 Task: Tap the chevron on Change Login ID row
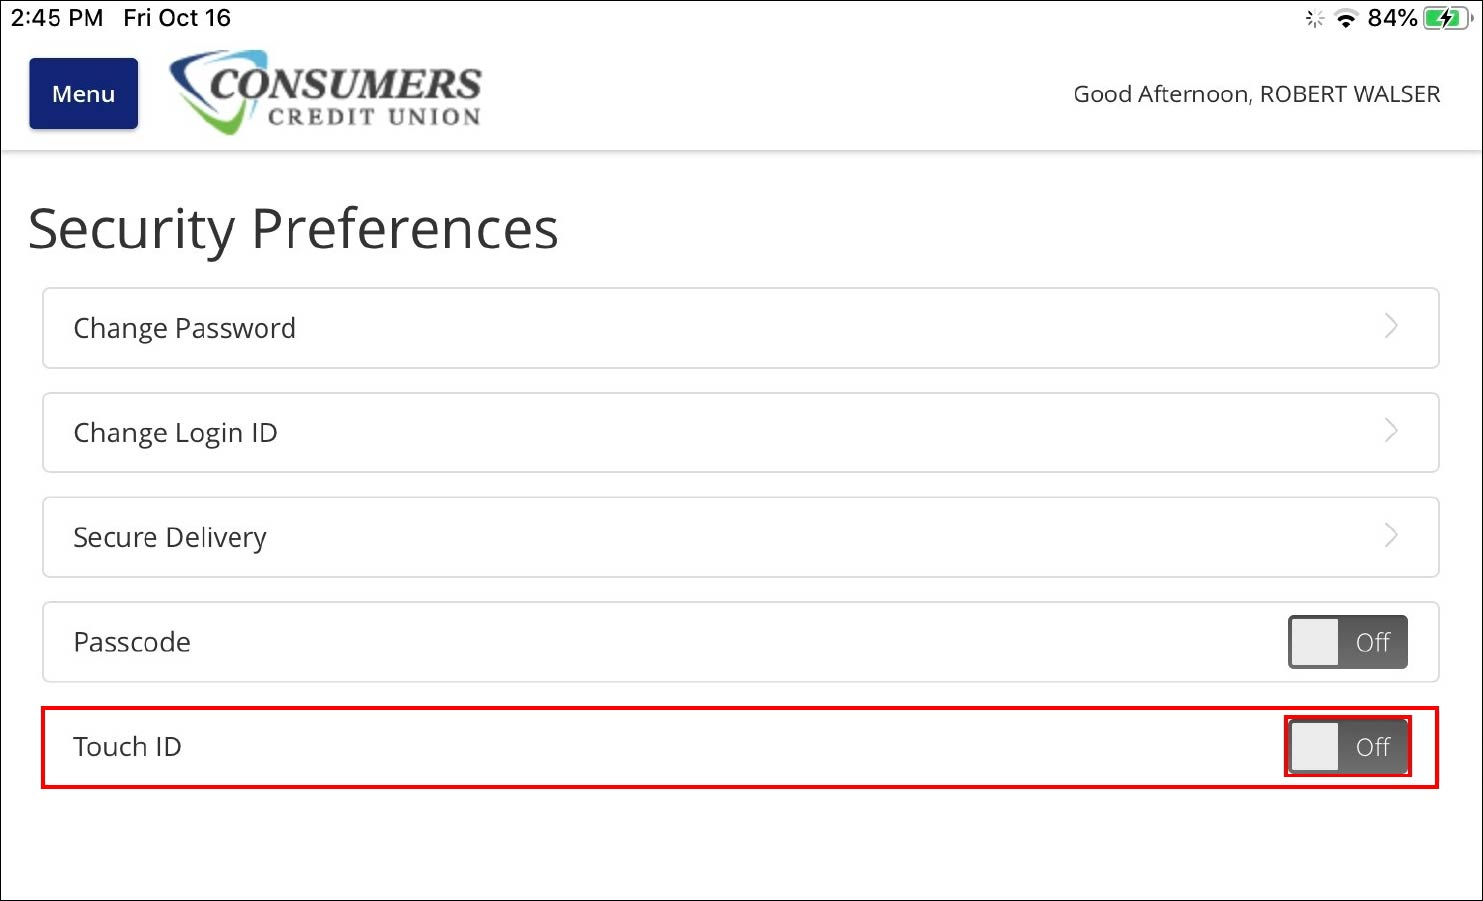(1391, 431)
